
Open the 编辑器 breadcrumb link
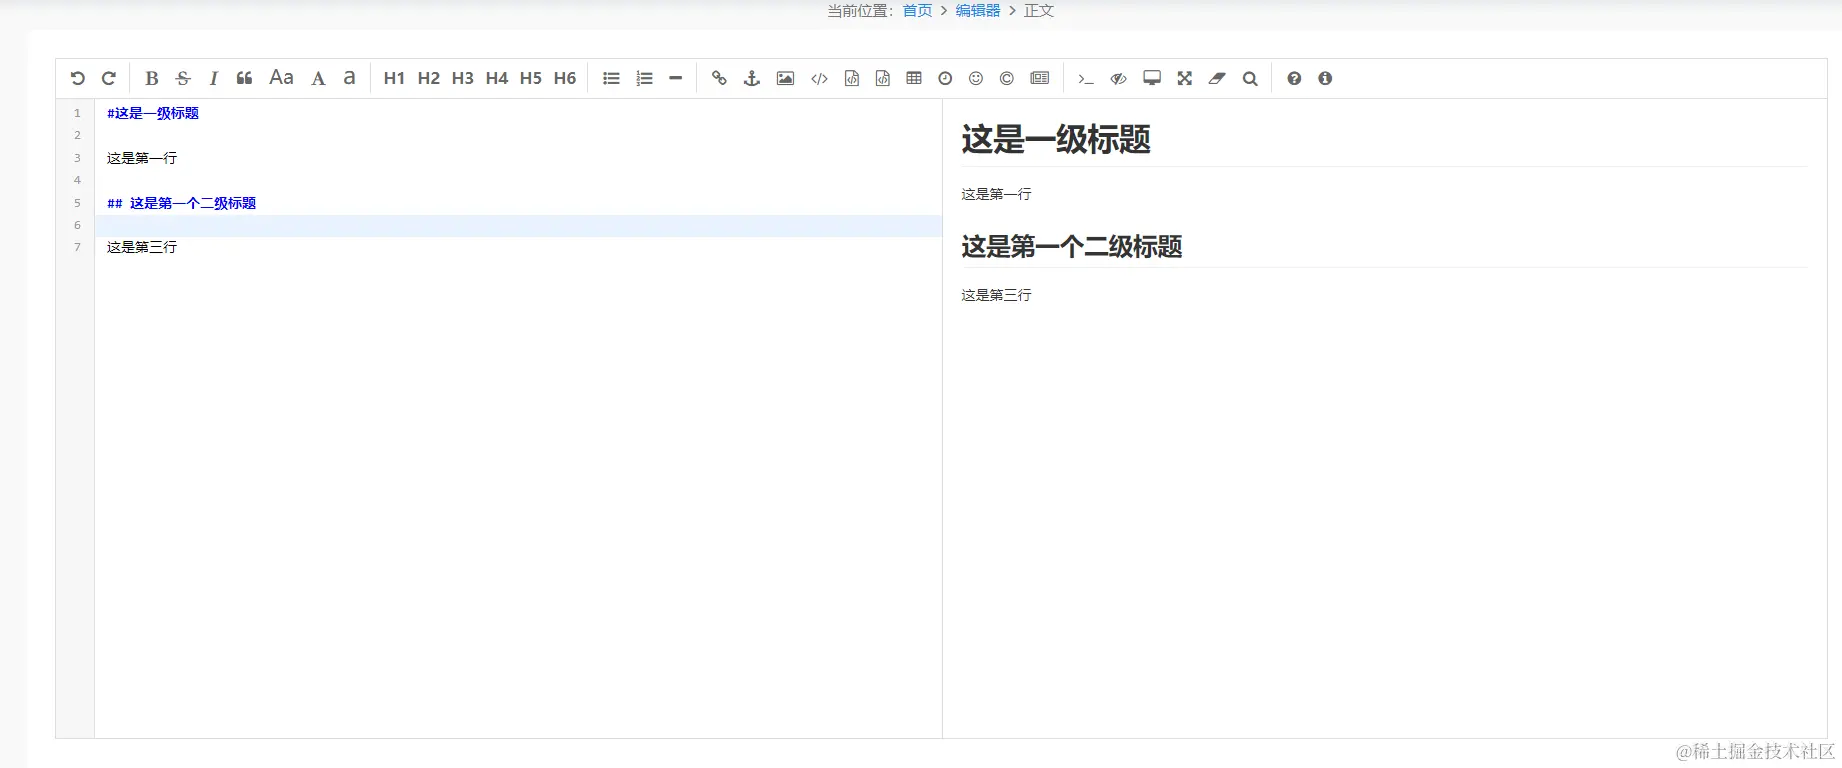click(978, 10)
